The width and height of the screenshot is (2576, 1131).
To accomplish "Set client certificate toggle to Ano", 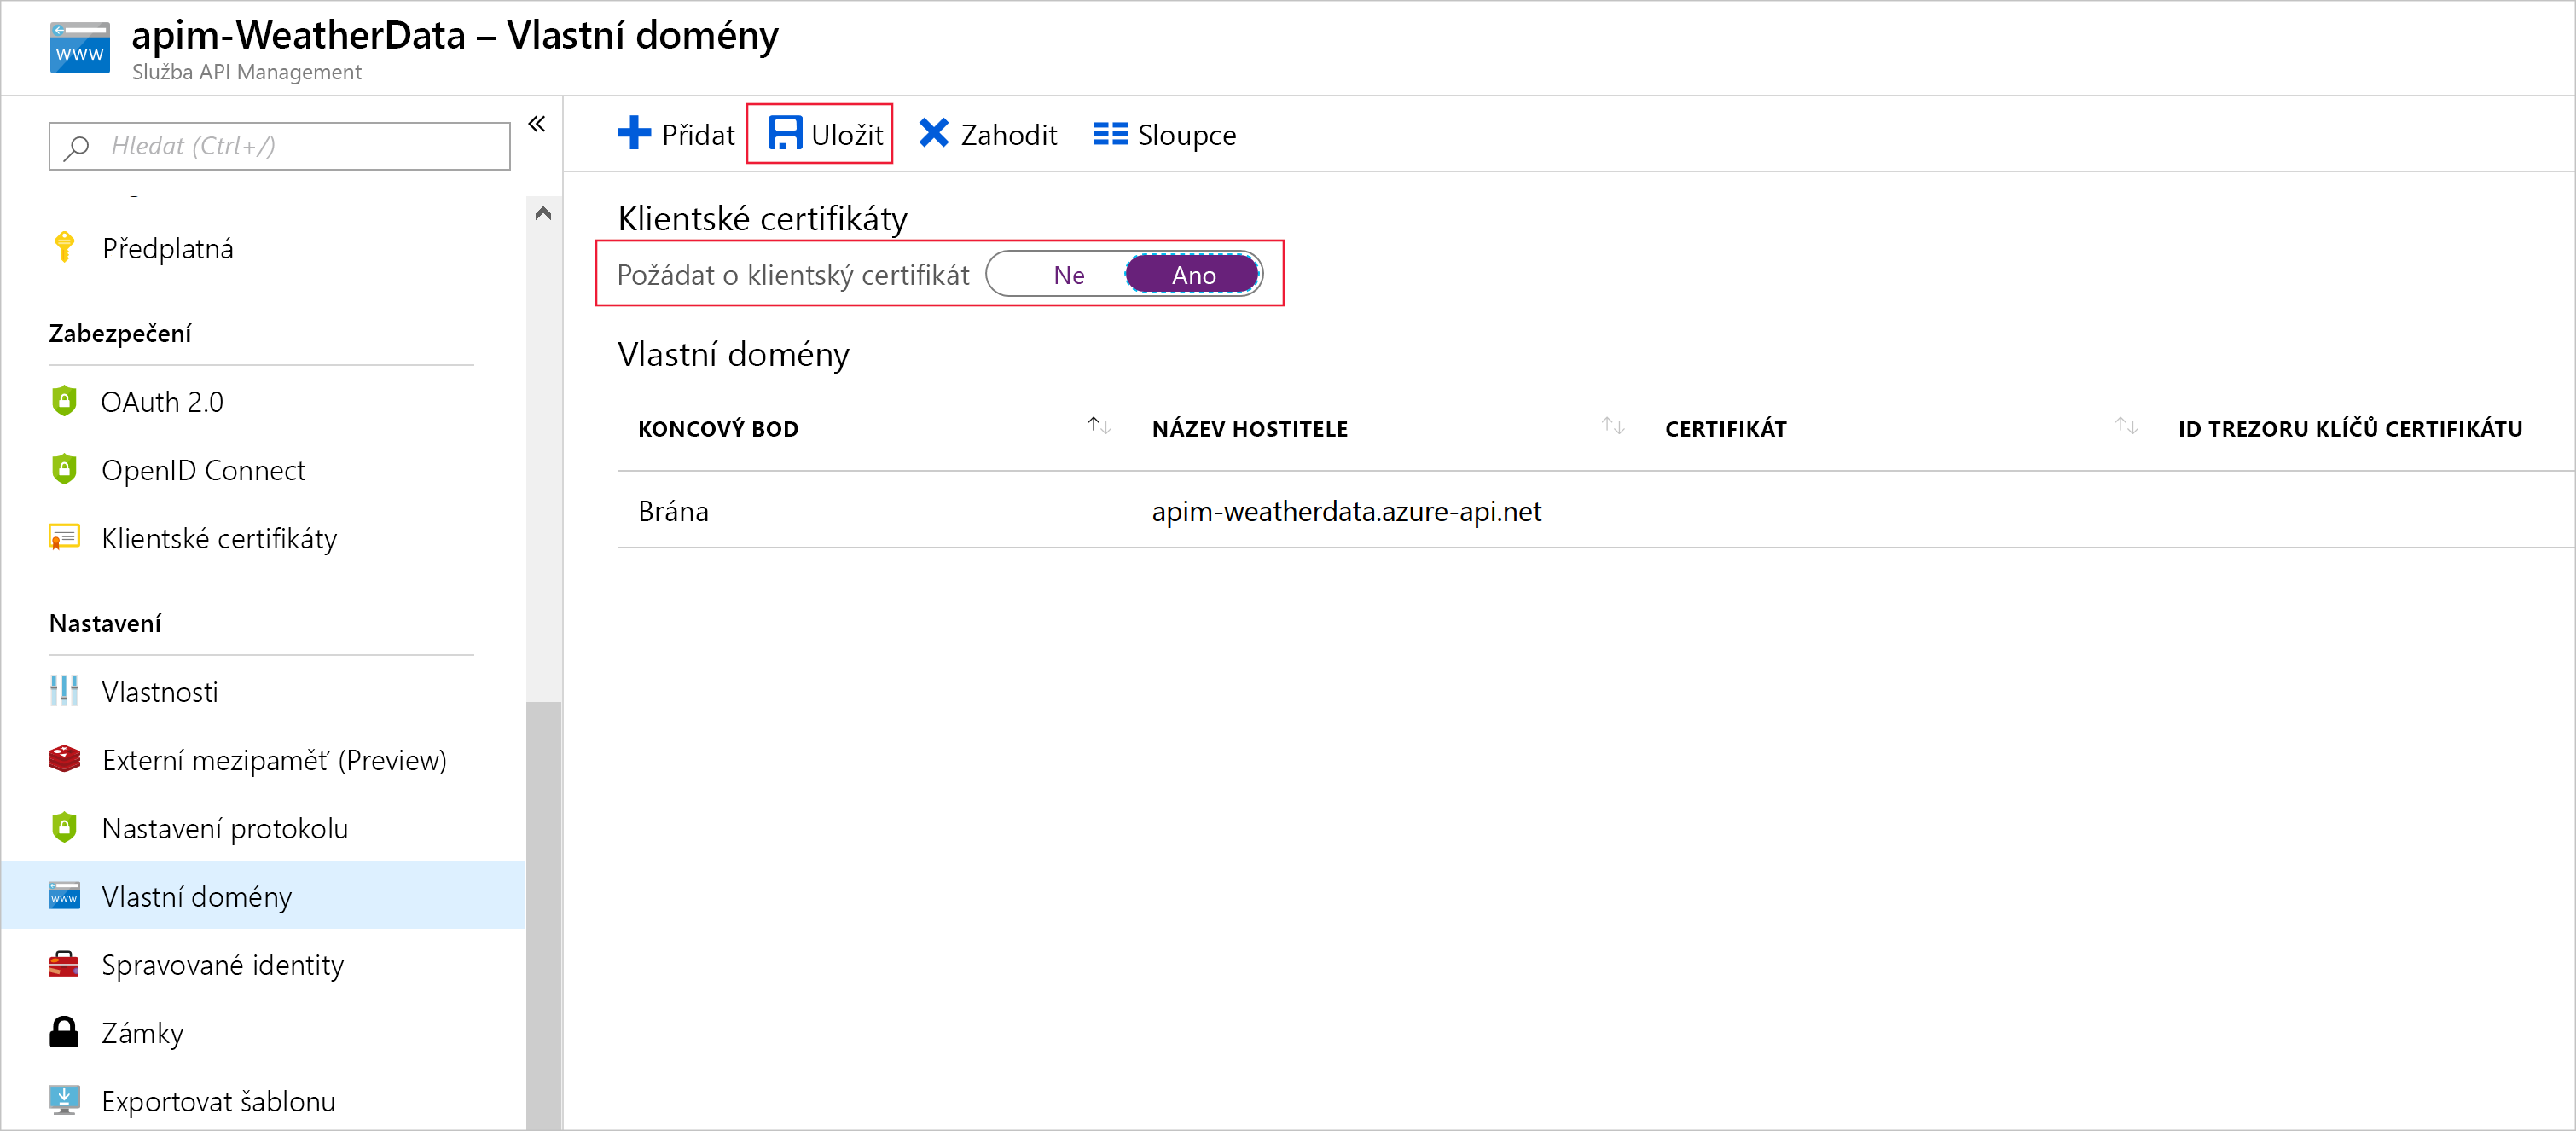I will coord(1193,275).
